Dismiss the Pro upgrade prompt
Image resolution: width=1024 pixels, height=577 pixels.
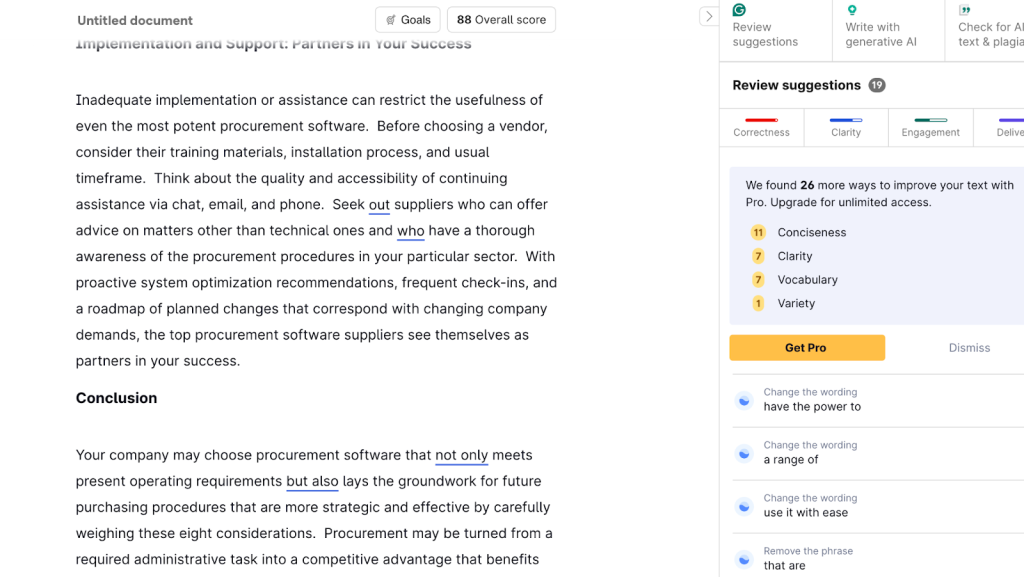pos(969,348)
